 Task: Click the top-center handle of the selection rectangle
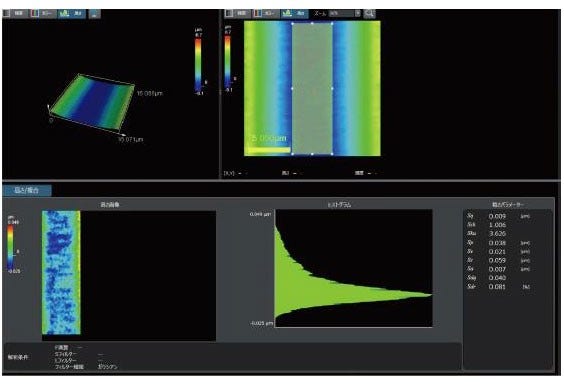[x=312, y=24]
